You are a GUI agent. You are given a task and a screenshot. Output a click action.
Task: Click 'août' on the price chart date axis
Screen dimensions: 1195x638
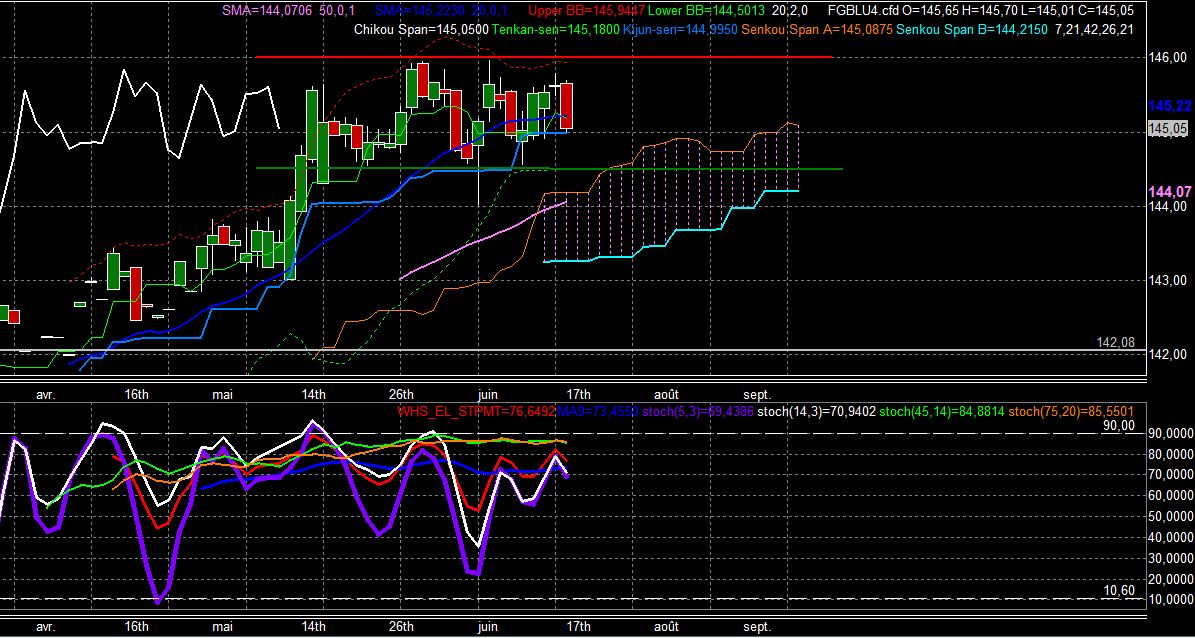(x=666, y=394)
